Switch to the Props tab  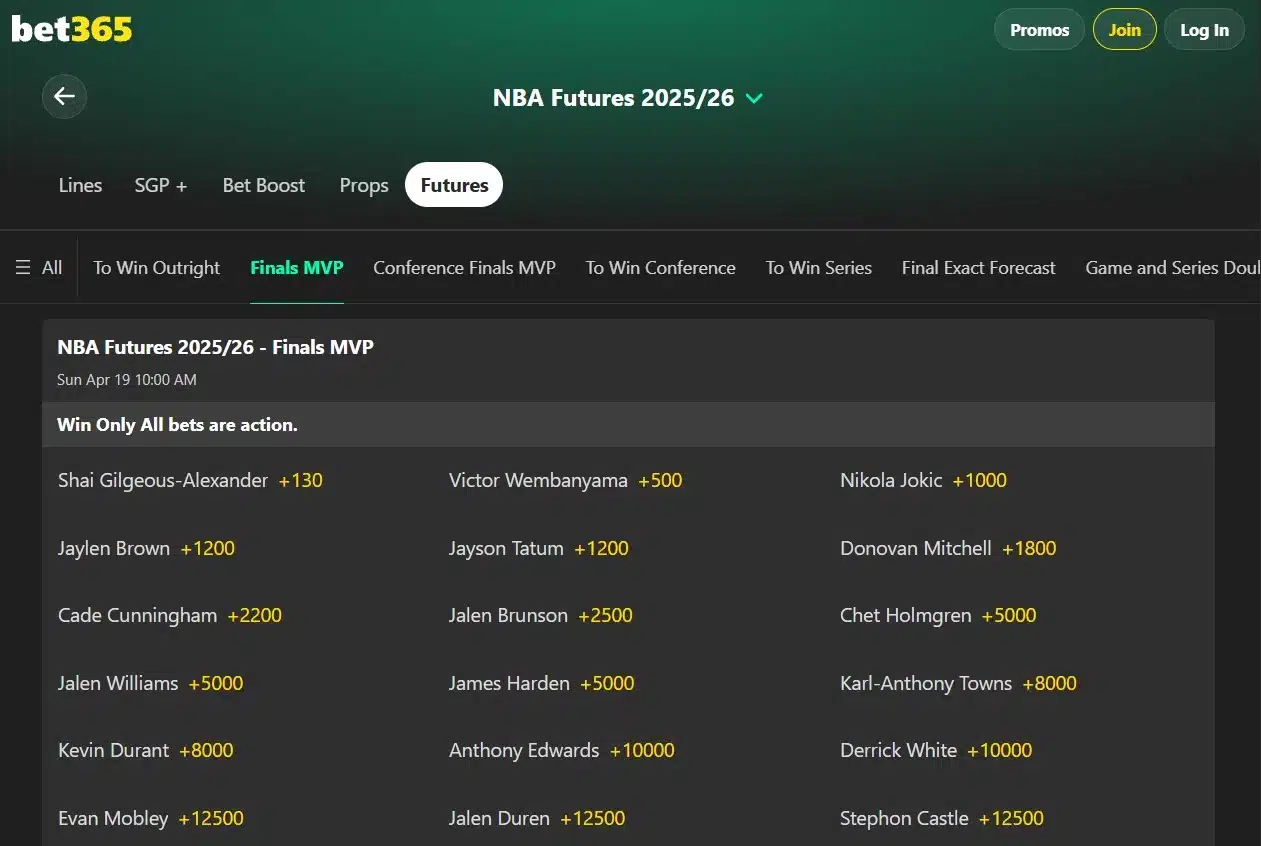363,185
